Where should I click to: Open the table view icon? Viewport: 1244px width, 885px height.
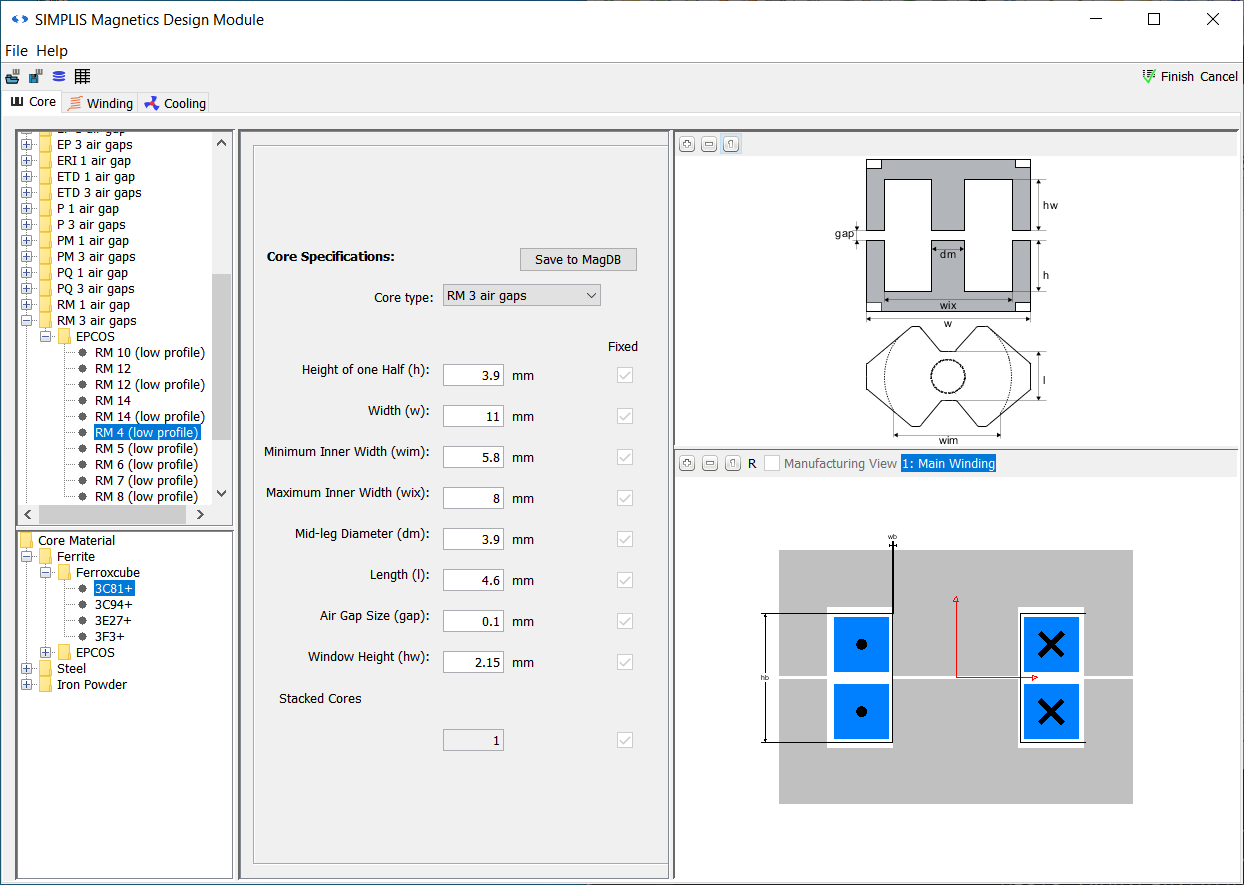(82, 76)
